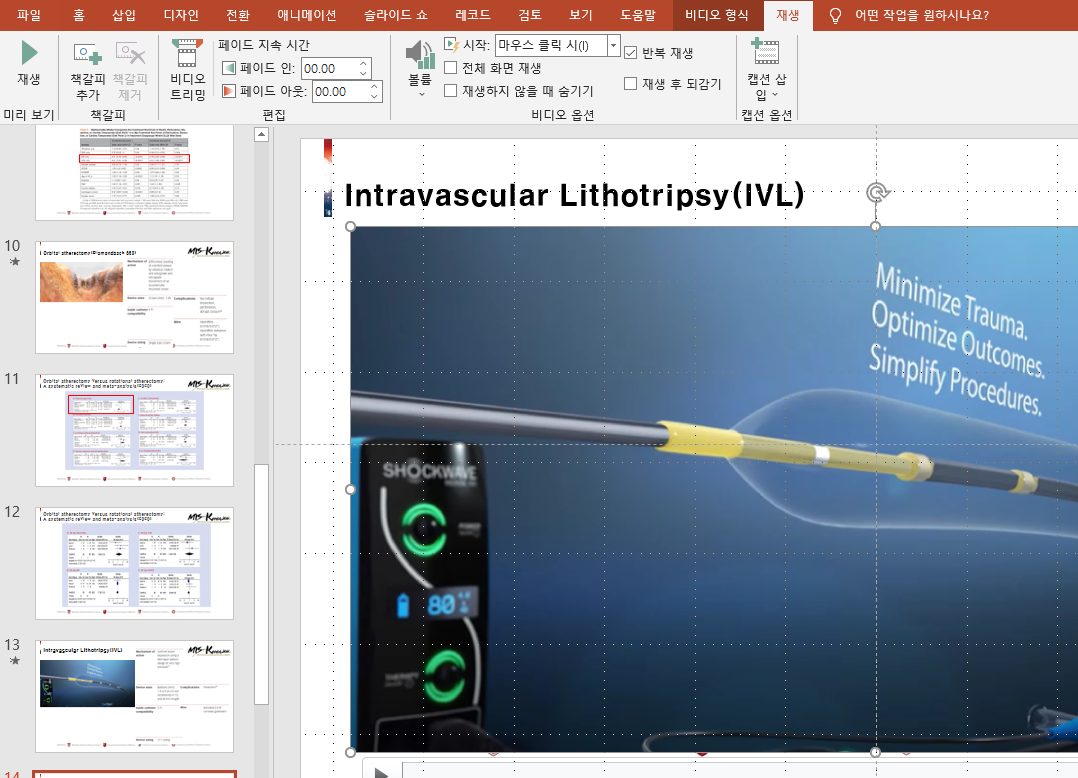Open the Animations (애니메이션) tab
Screen dimensions: 1078x778
coord(307,15)
